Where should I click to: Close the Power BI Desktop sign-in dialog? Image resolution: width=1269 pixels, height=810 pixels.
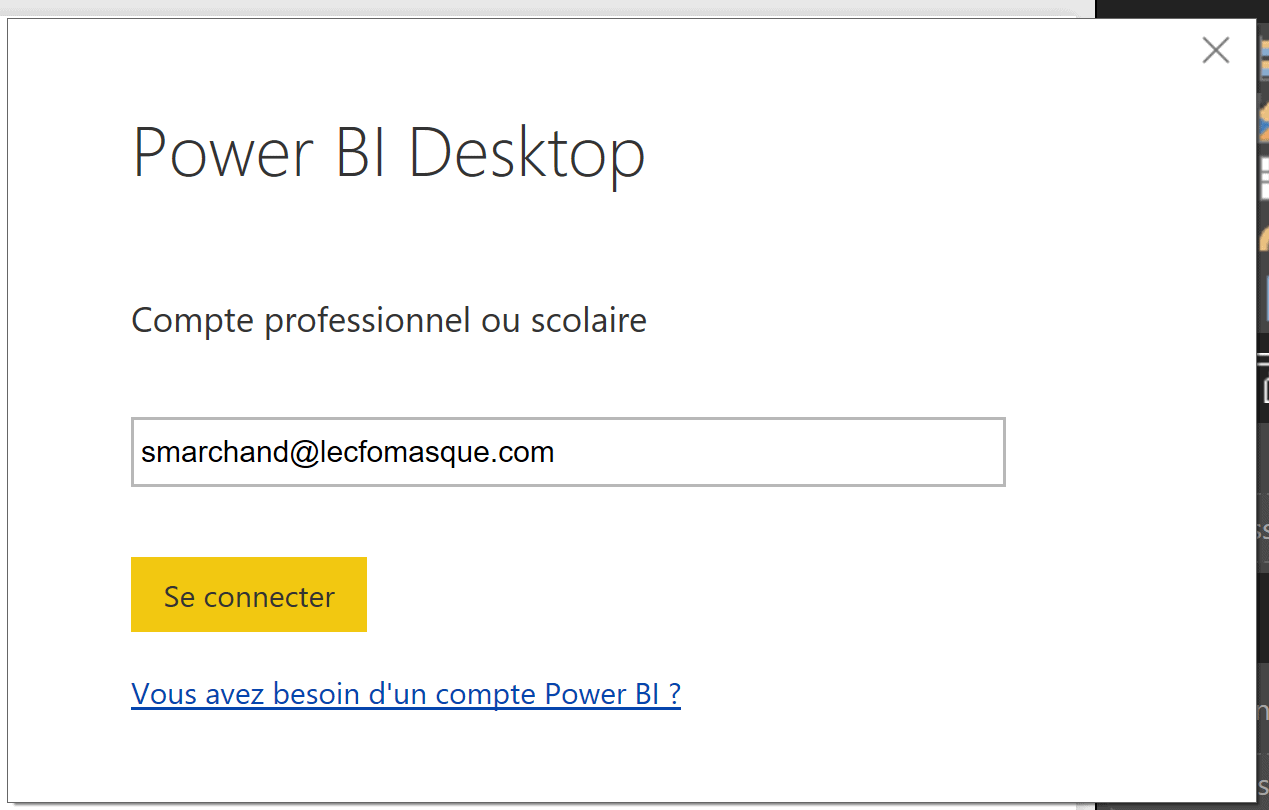tap(1215, 50)
